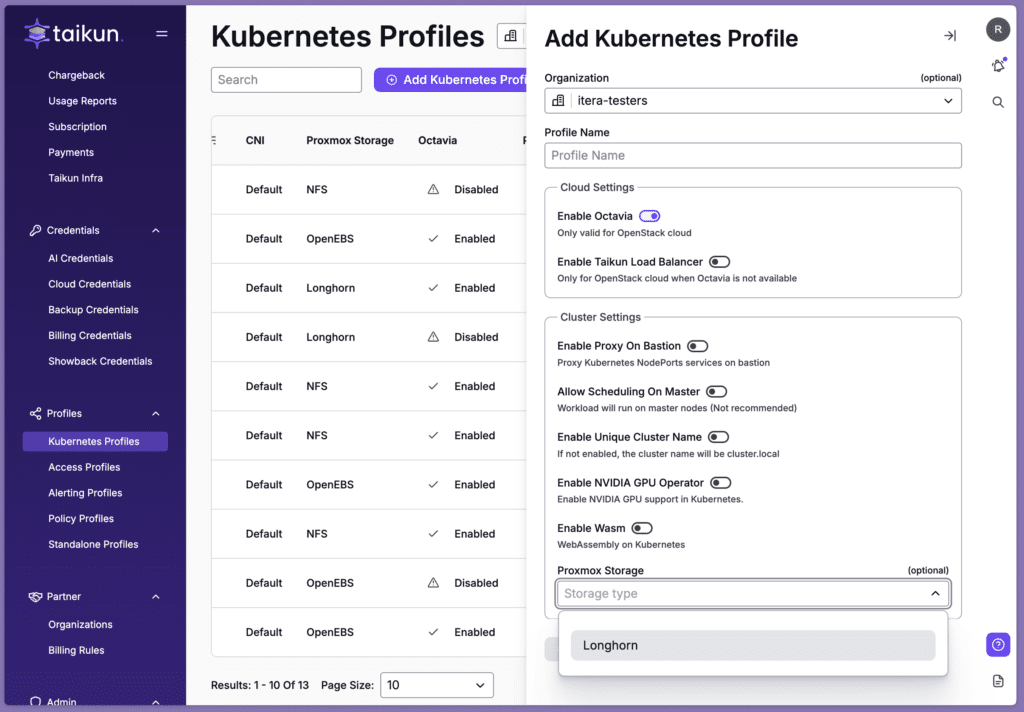This screenshot has width=1024, height=712.
Task: Turn on Enable Taikun Load Balancer
Action: coord(719,262)
